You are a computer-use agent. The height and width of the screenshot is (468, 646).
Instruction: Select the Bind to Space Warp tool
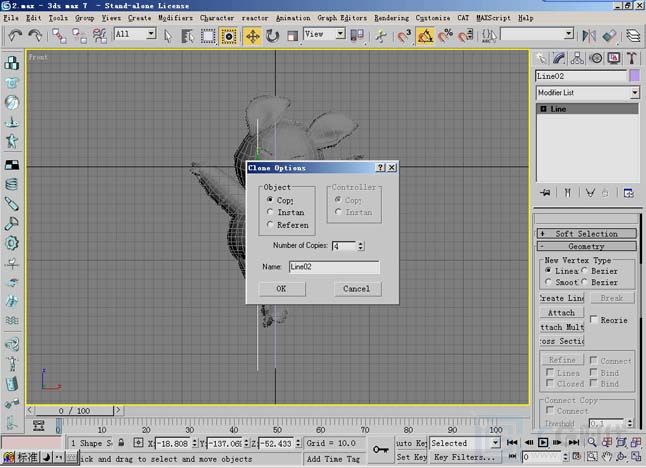coord(99,36)
